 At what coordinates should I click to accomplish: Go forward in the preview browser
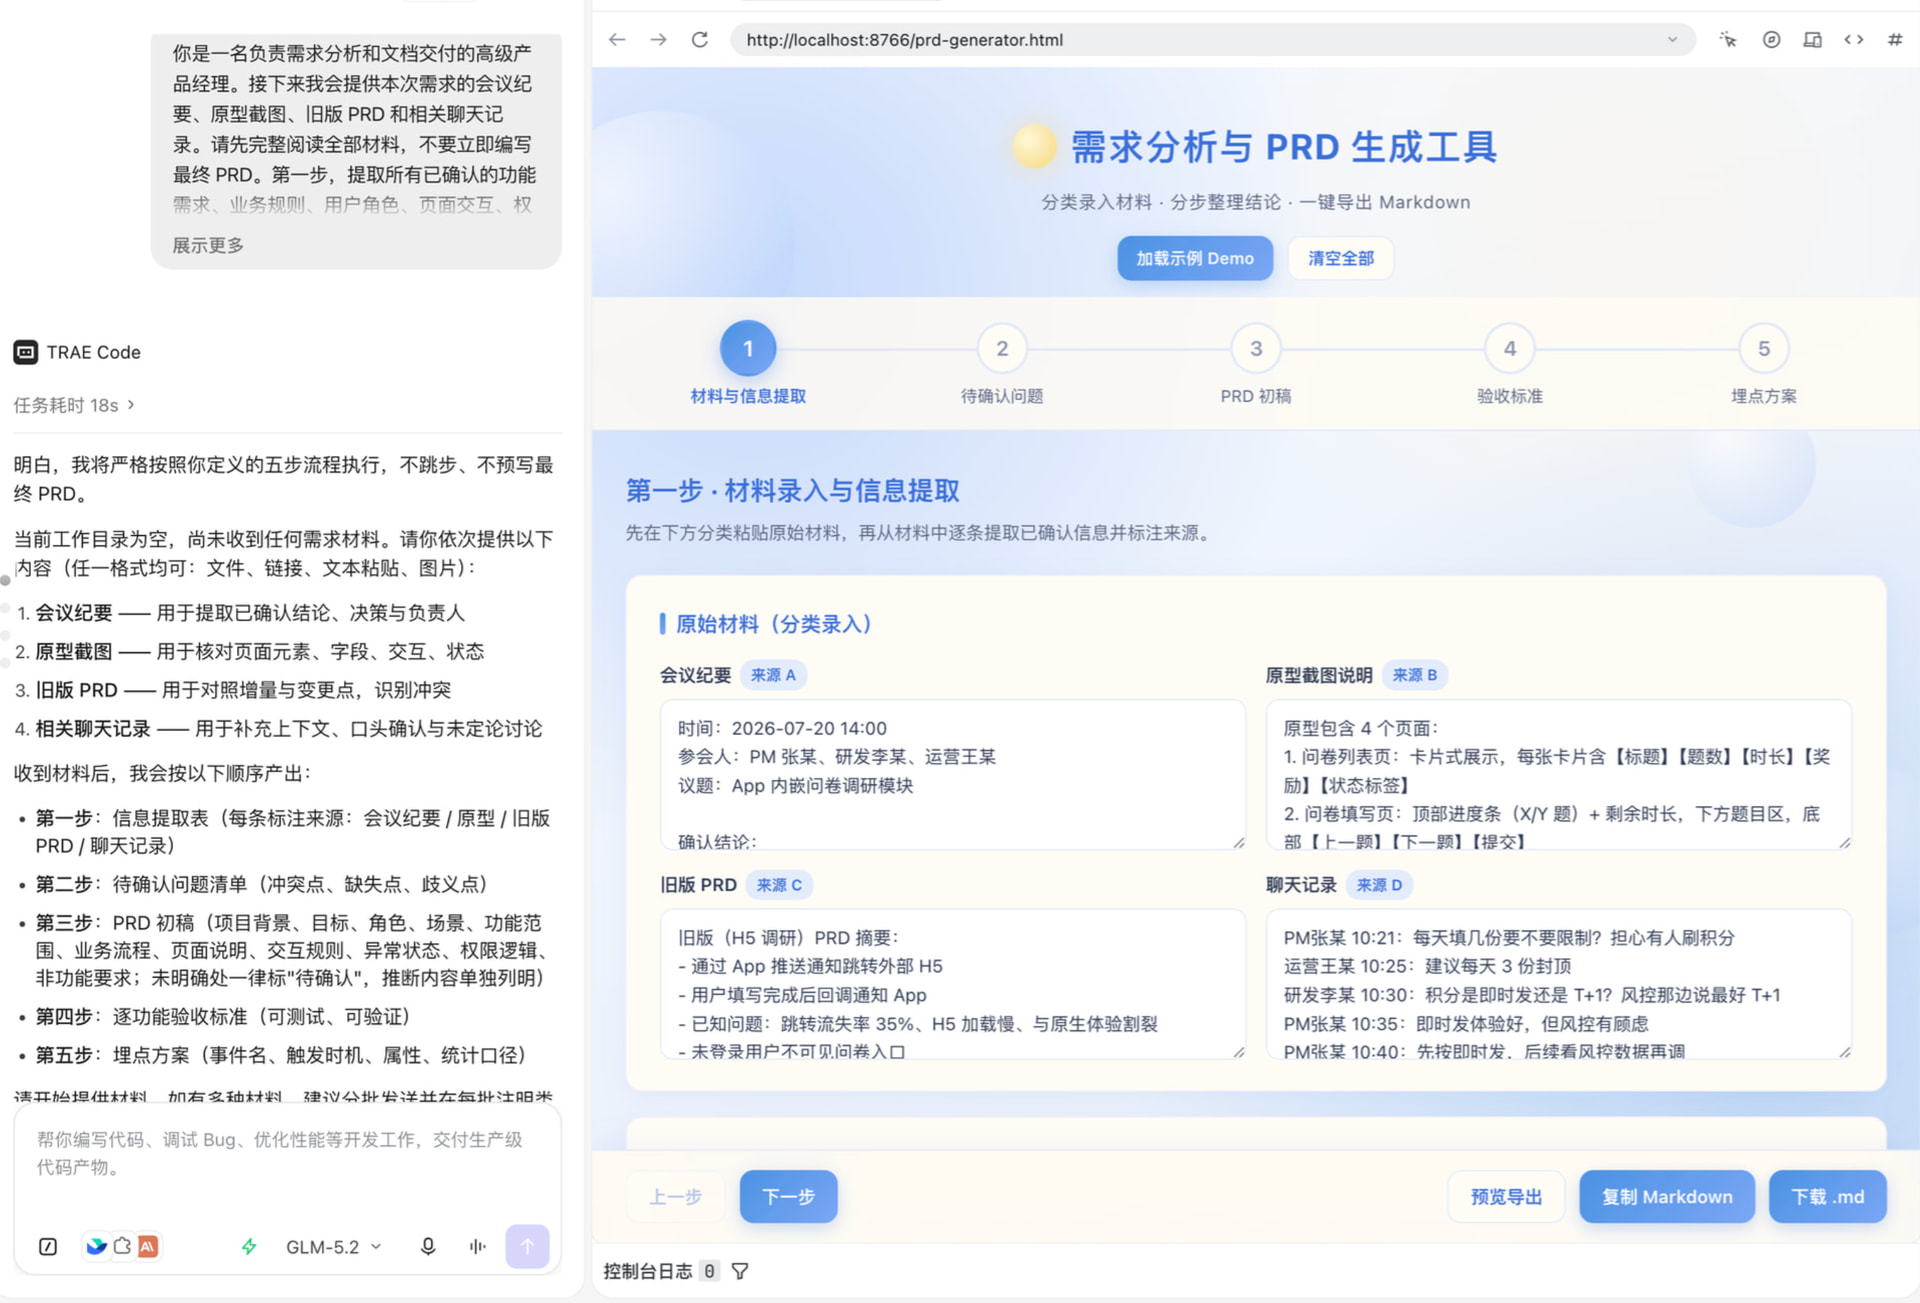(658, 40)
